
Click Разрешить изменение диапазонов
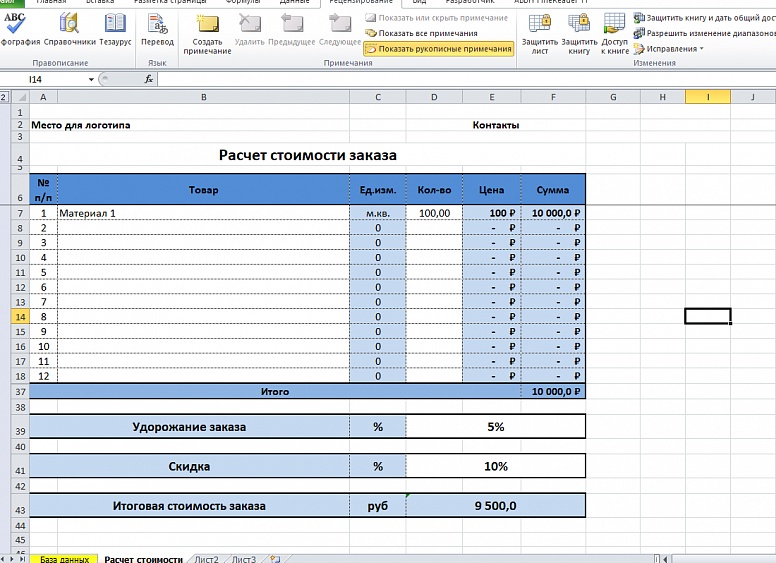tap(704, 33)
